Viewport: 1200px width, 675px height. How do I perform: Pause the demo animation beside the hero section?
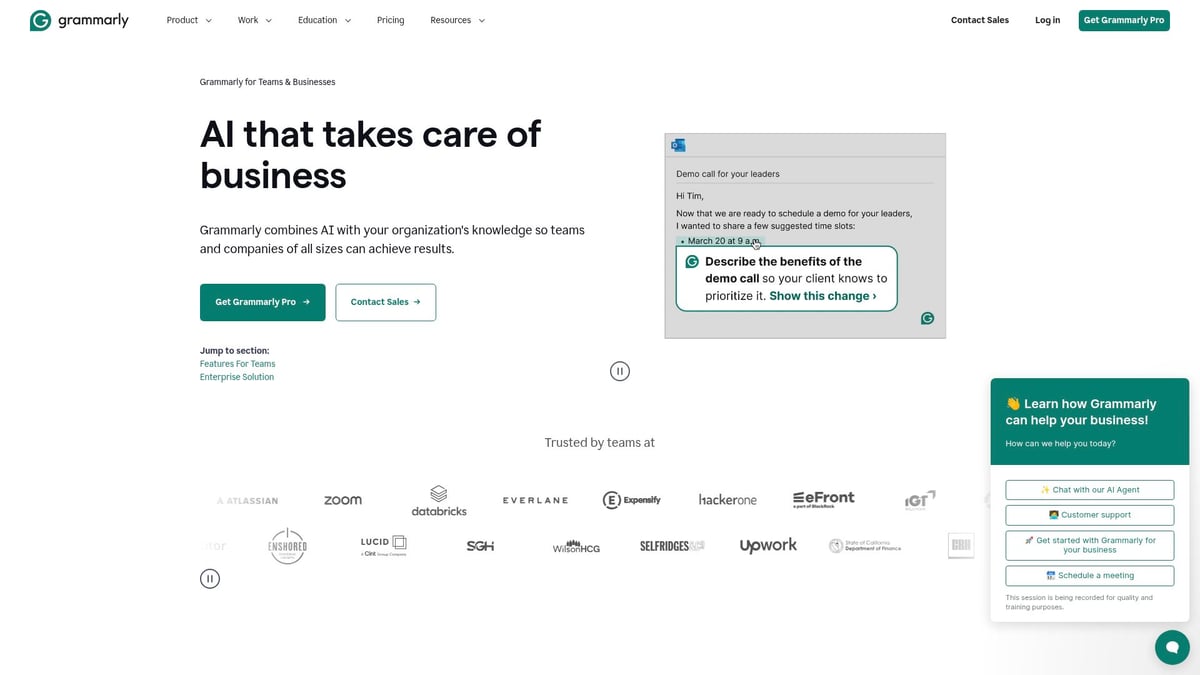coord(620,370)
